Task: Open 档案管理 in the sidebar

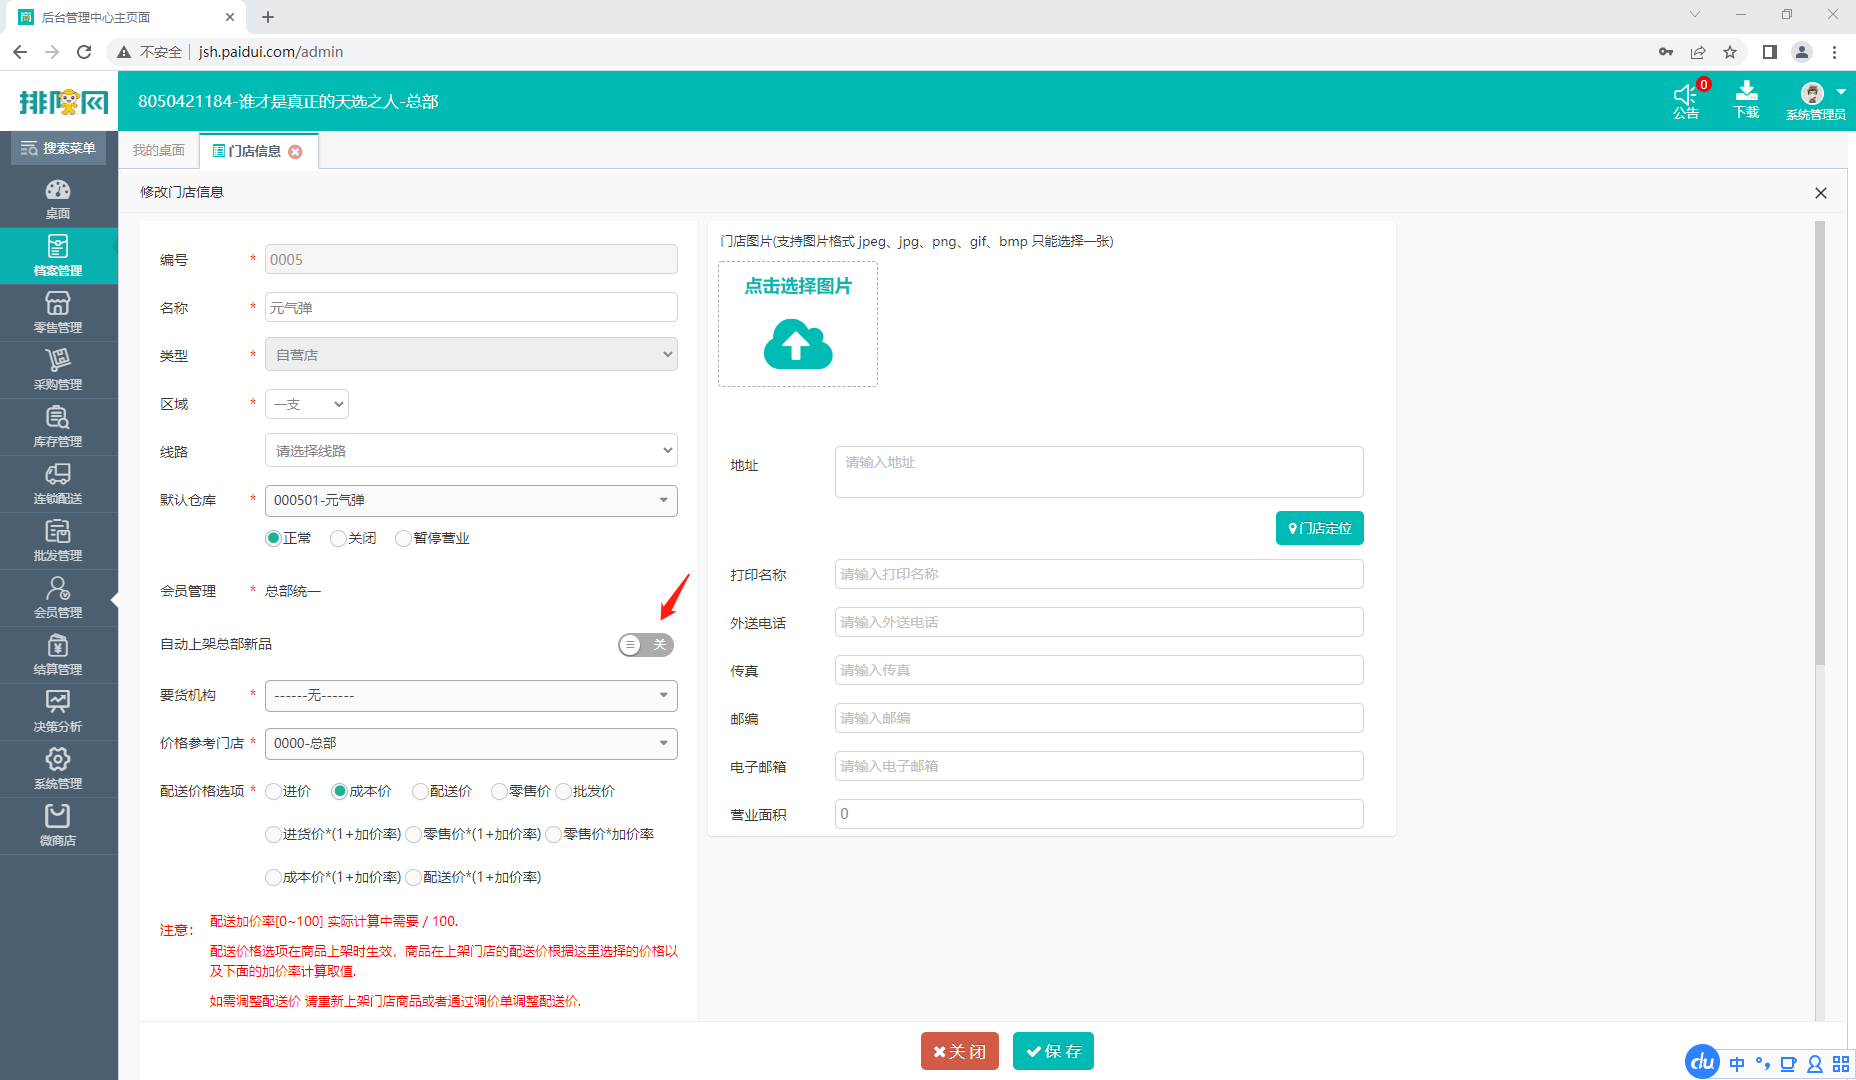Action: coord(58,256)
